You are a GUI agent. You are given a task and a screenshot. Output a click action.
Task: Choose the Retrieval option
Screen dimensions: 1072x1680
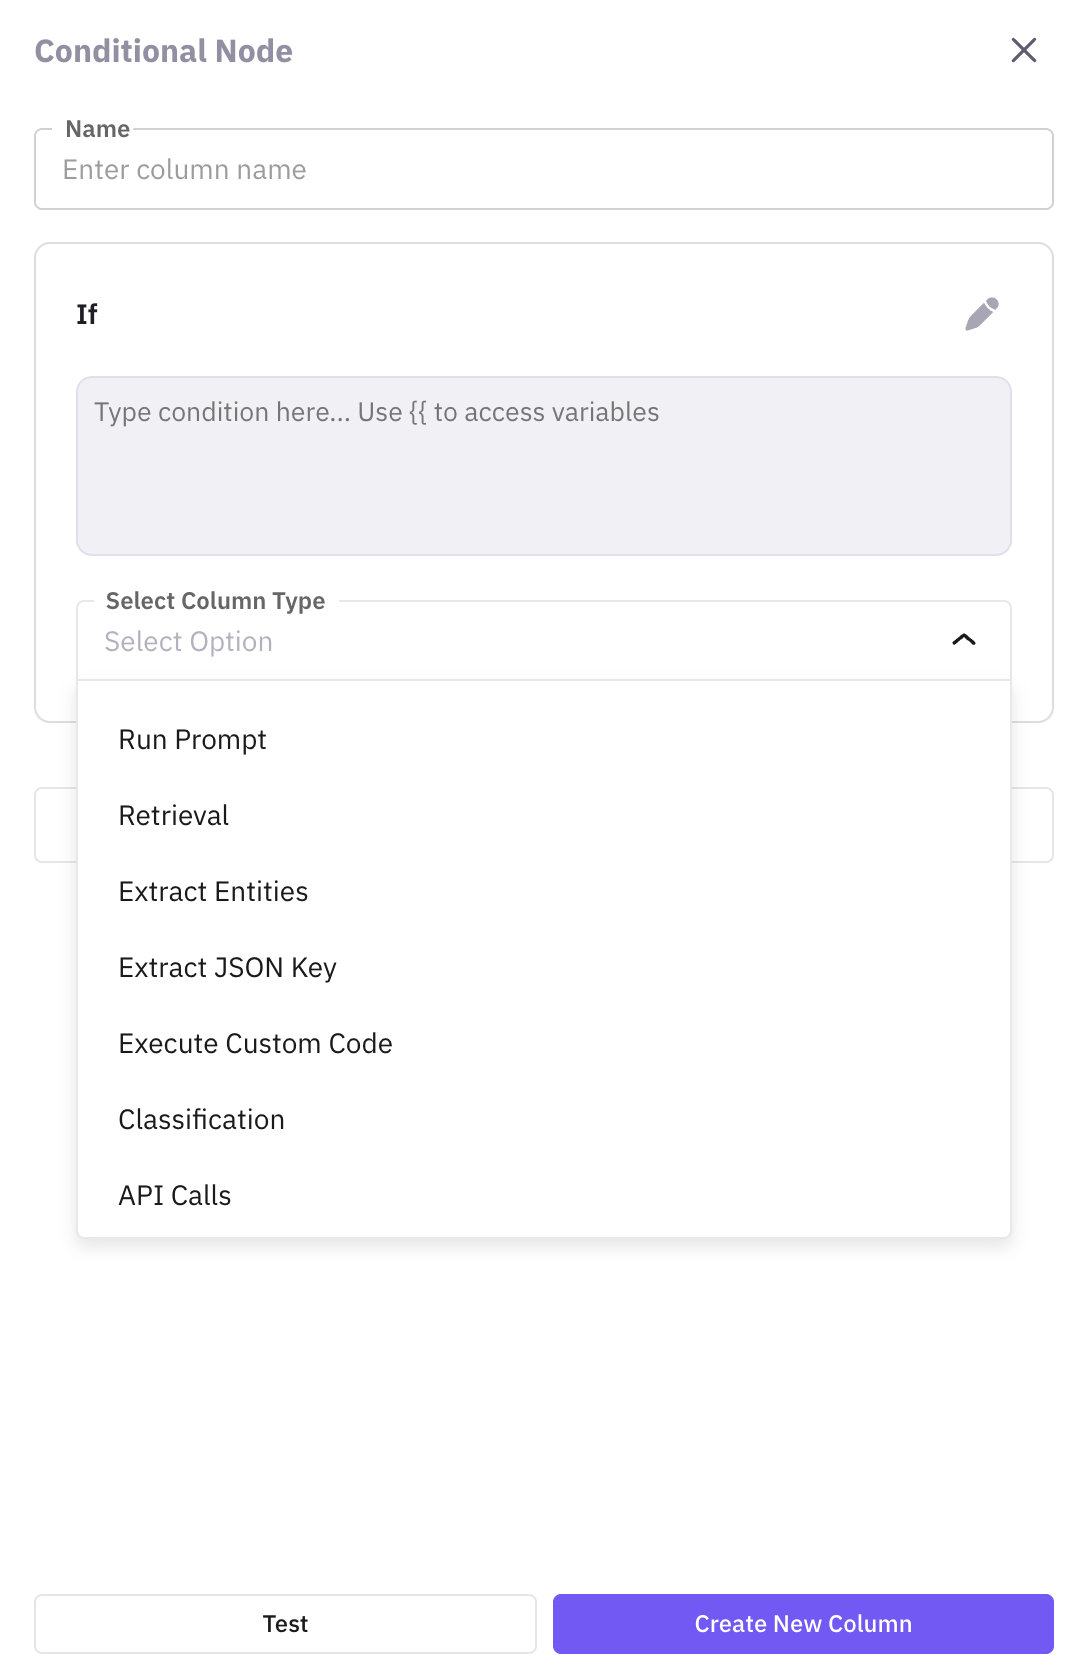tap(174, 816)
